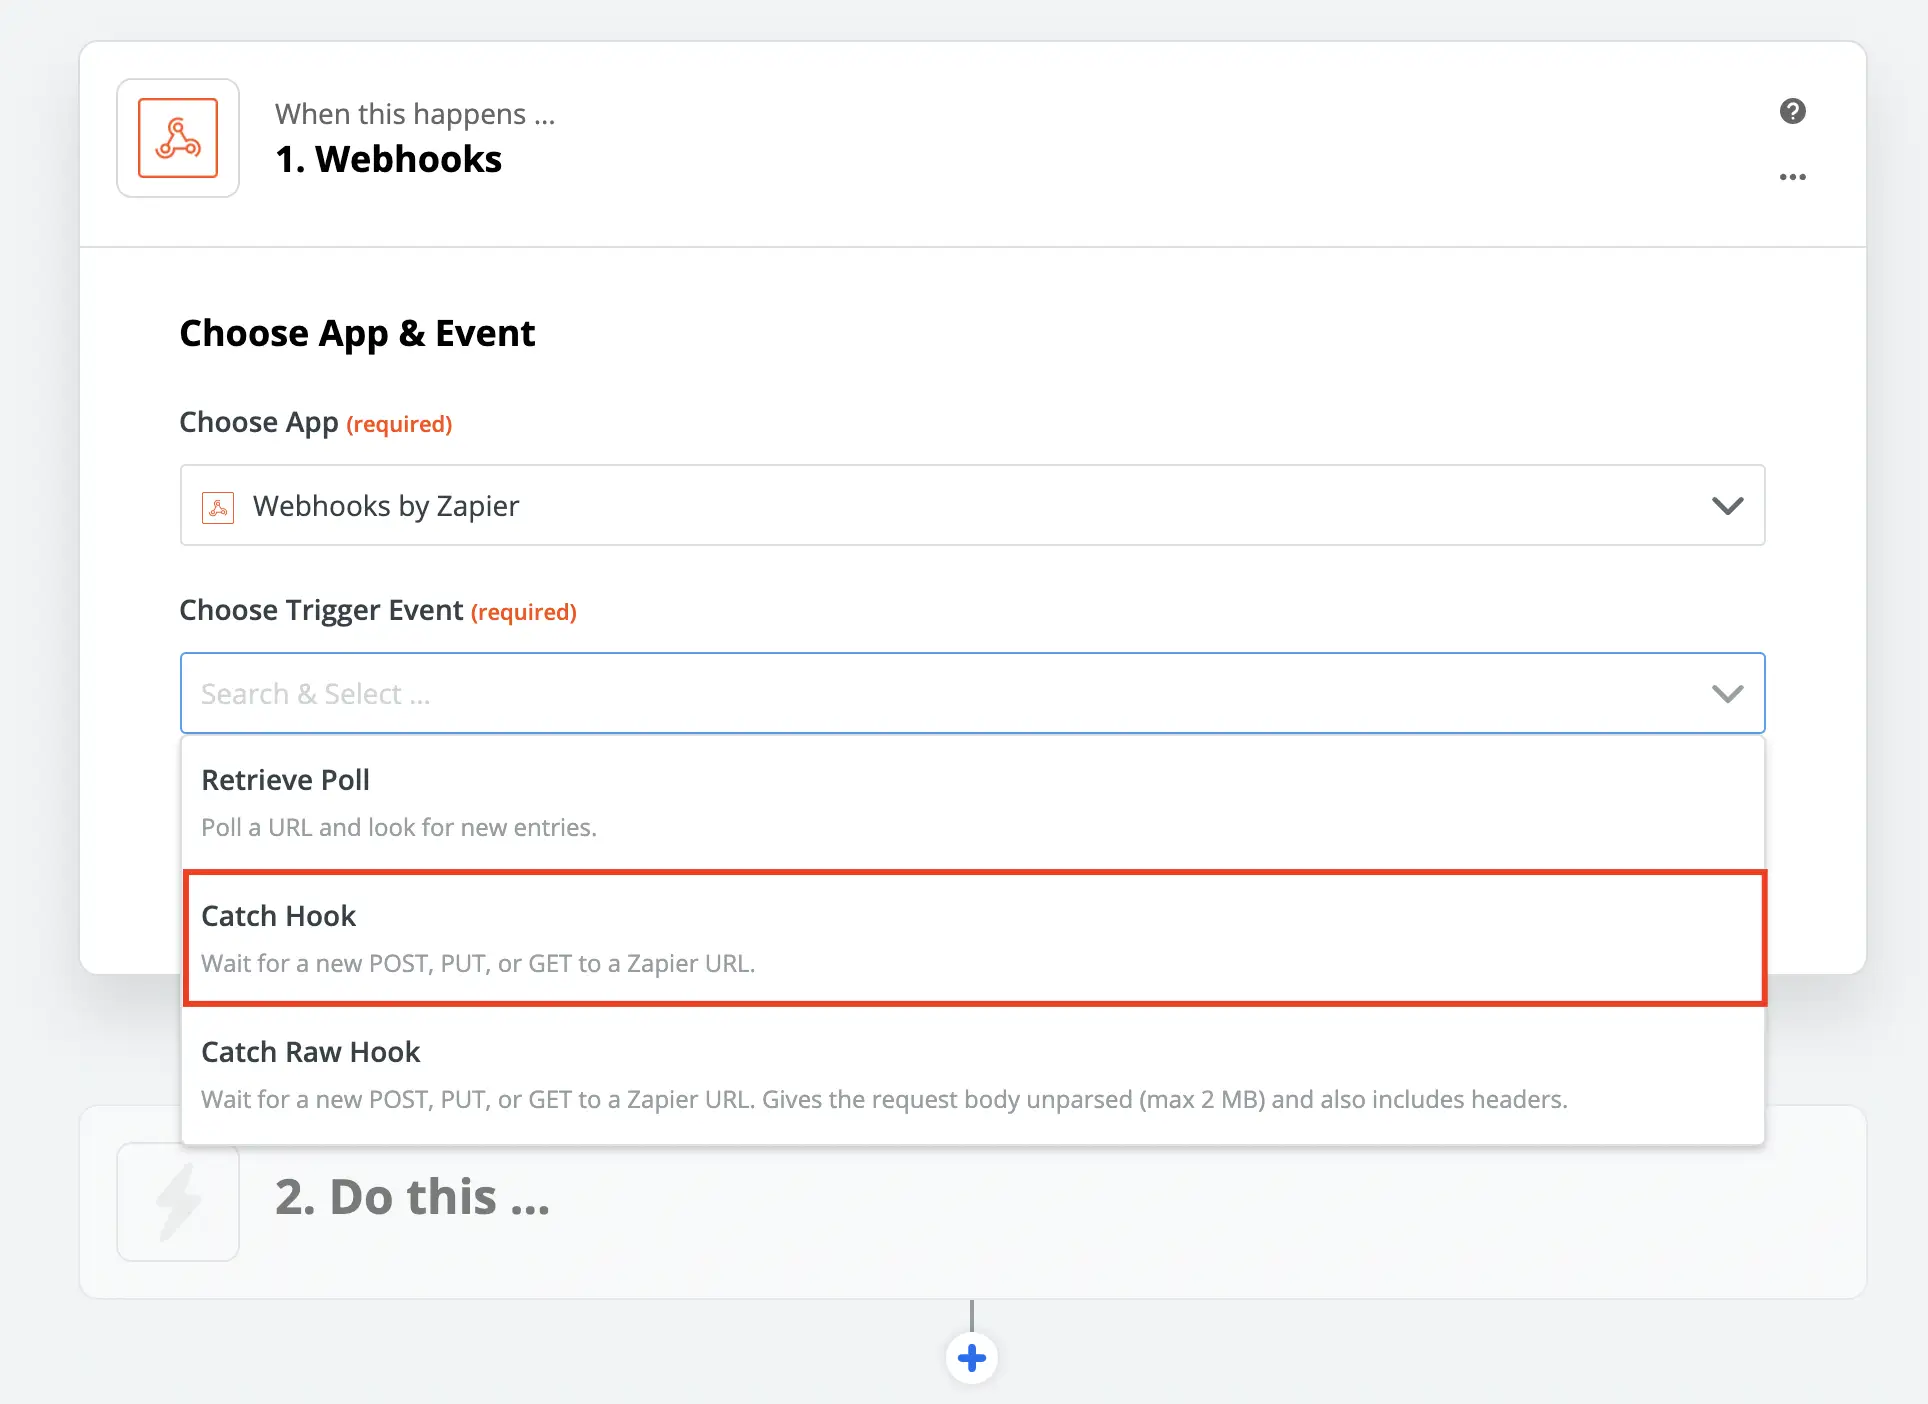Click the 1. Webhooks step title
1928x1404 pixels.
388,158
